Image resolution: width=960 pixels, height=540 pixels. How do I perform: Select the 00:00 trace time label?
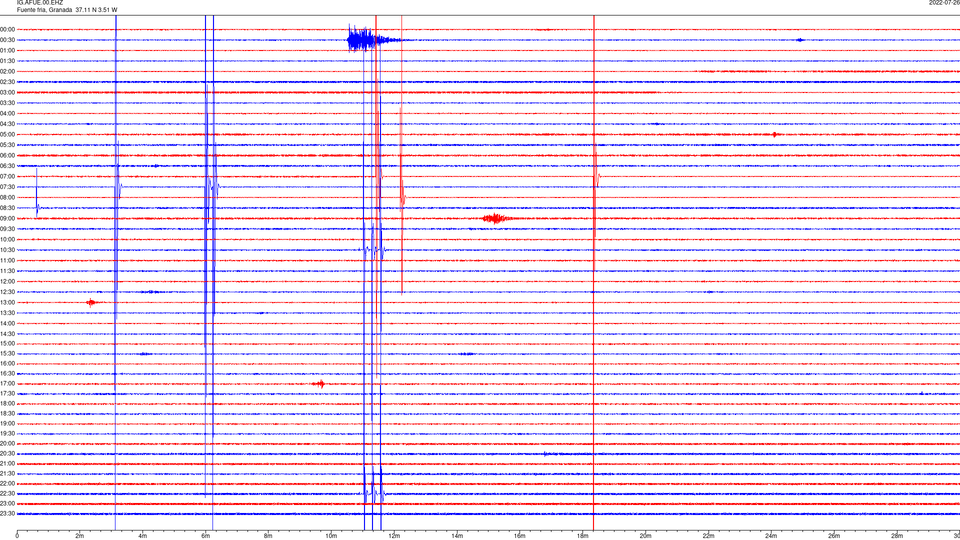point(7,29)
